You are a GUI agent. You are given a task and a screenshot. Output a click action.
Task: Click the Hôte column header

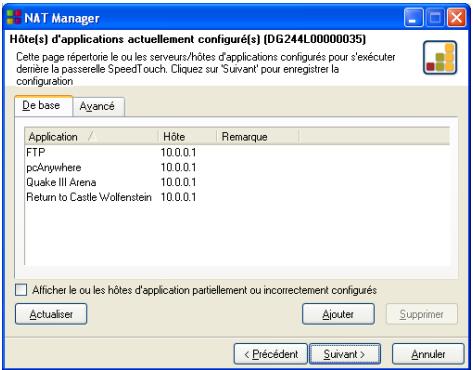coord(187,136)
